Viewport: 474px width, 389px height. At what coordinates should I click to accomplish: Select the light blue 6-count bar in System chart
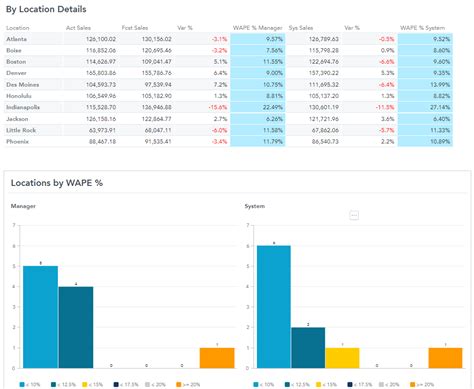[274, 307]
